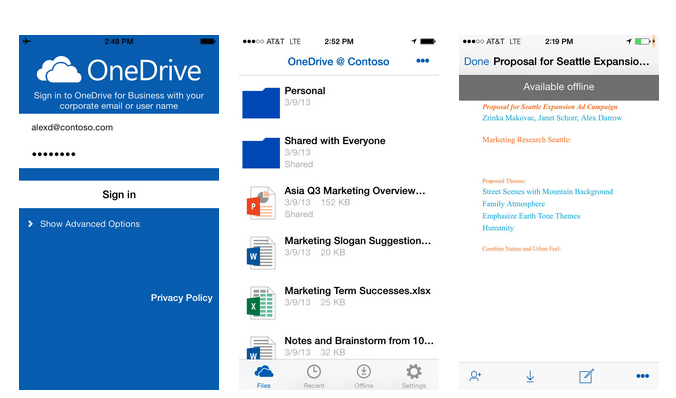Viewport: 676px width, 398px height.
Task: Switch to the Offline tab
Action: [x=364, y=376]
